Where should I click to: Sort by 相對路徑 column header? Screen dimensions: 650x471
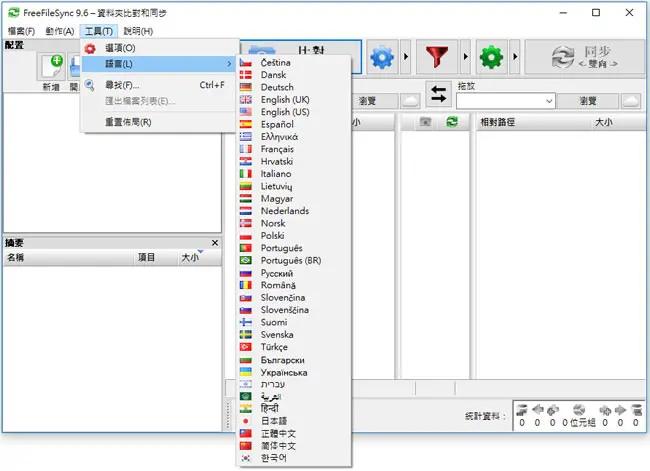[x=497, y=122]
